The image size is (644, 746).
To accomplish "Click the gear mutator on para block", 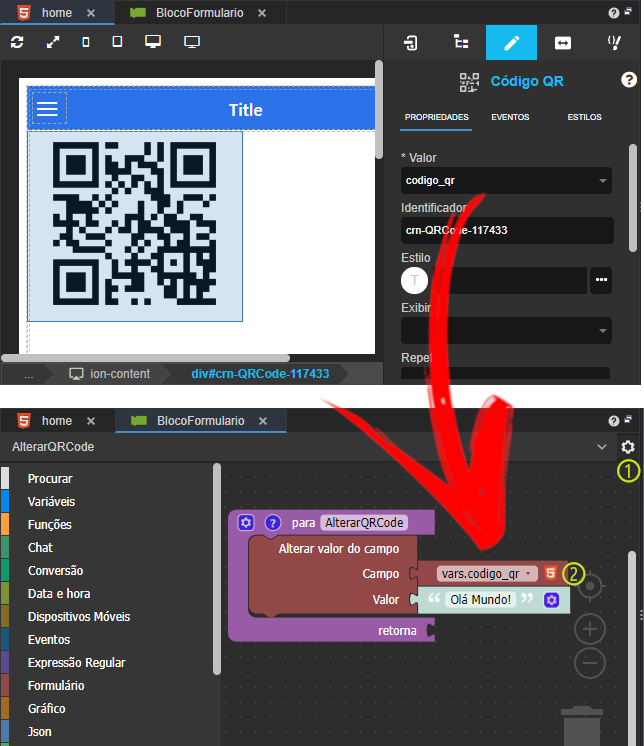I will coord(246,523).
